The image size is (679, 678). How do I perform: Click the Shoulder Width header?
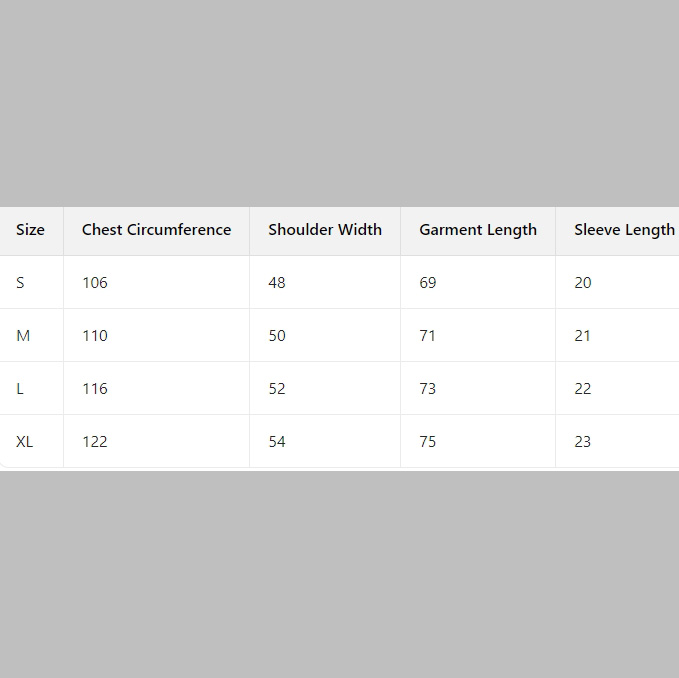(325, 230)
